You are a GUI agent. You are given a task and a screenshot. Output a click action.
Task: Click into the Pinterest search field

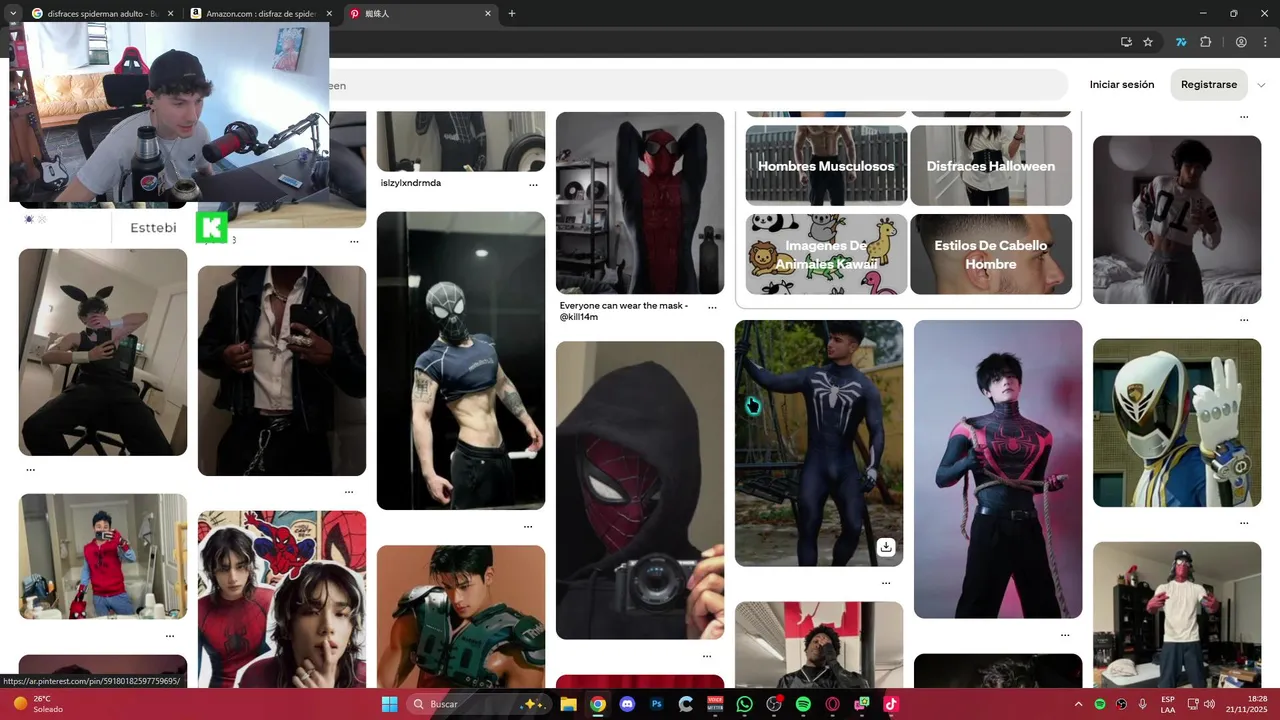[698, 85]
